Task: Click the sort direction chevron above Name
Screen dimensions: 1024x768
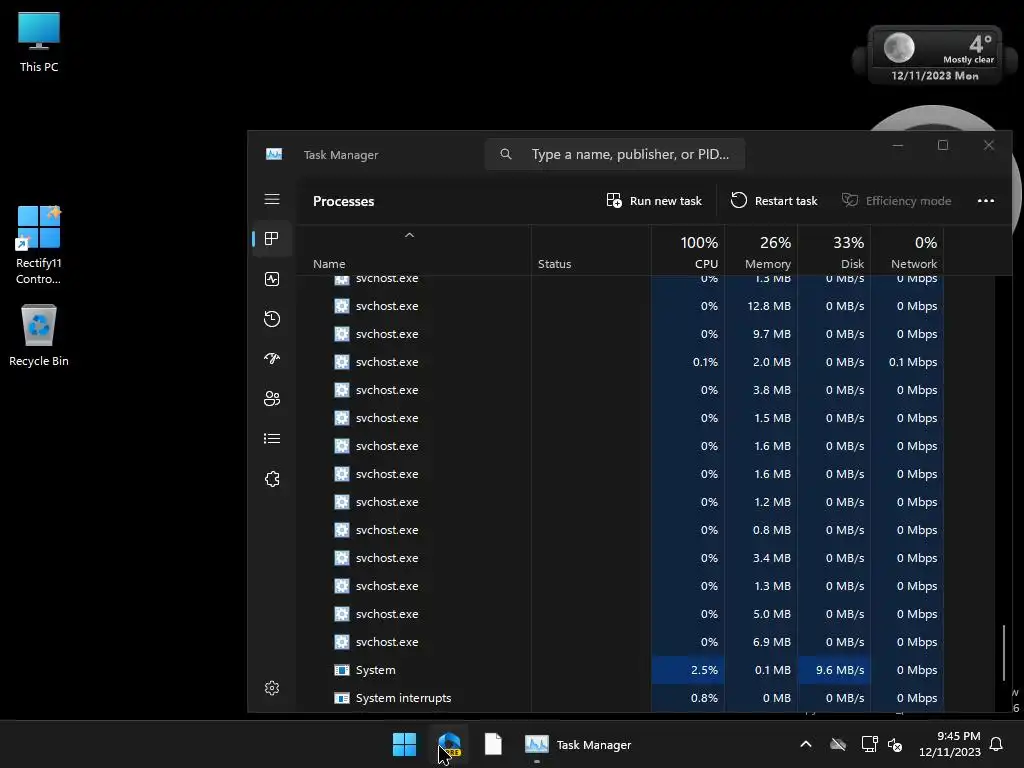Action: [409, 235]
